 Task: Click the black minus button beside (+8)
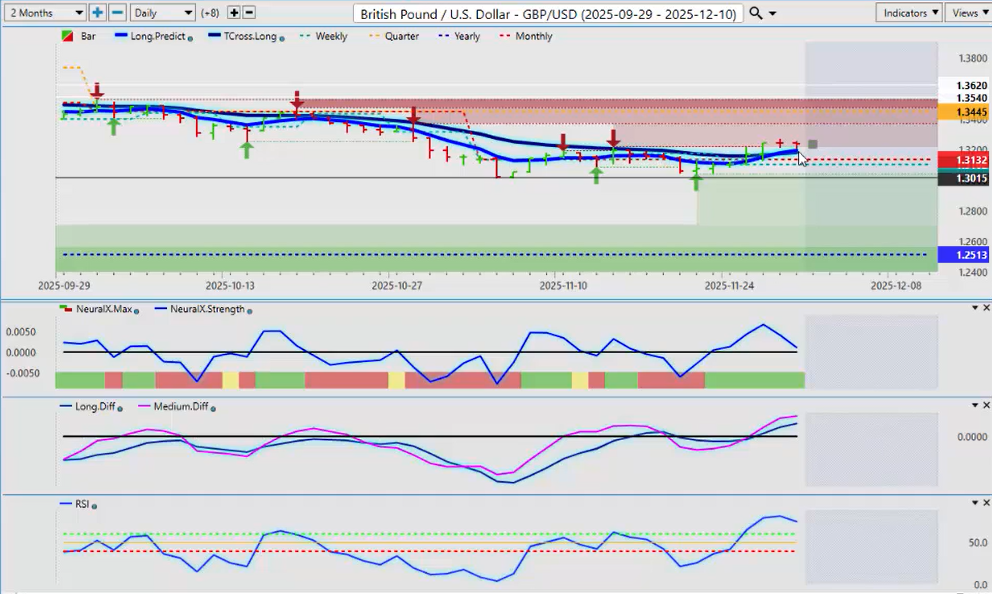(249, 13)
